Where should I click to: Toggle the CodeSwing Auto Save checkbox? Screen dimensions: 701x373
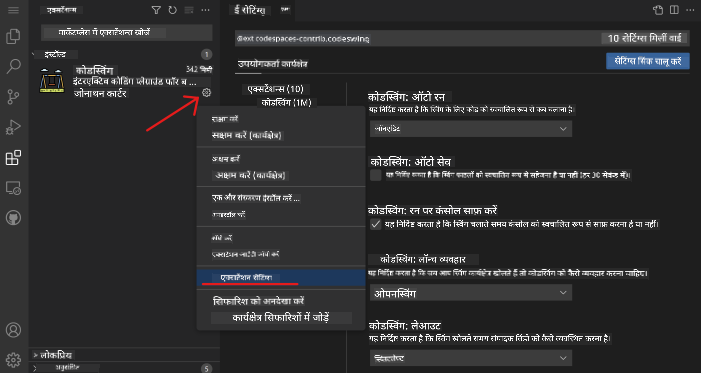[x=376, y=175]
